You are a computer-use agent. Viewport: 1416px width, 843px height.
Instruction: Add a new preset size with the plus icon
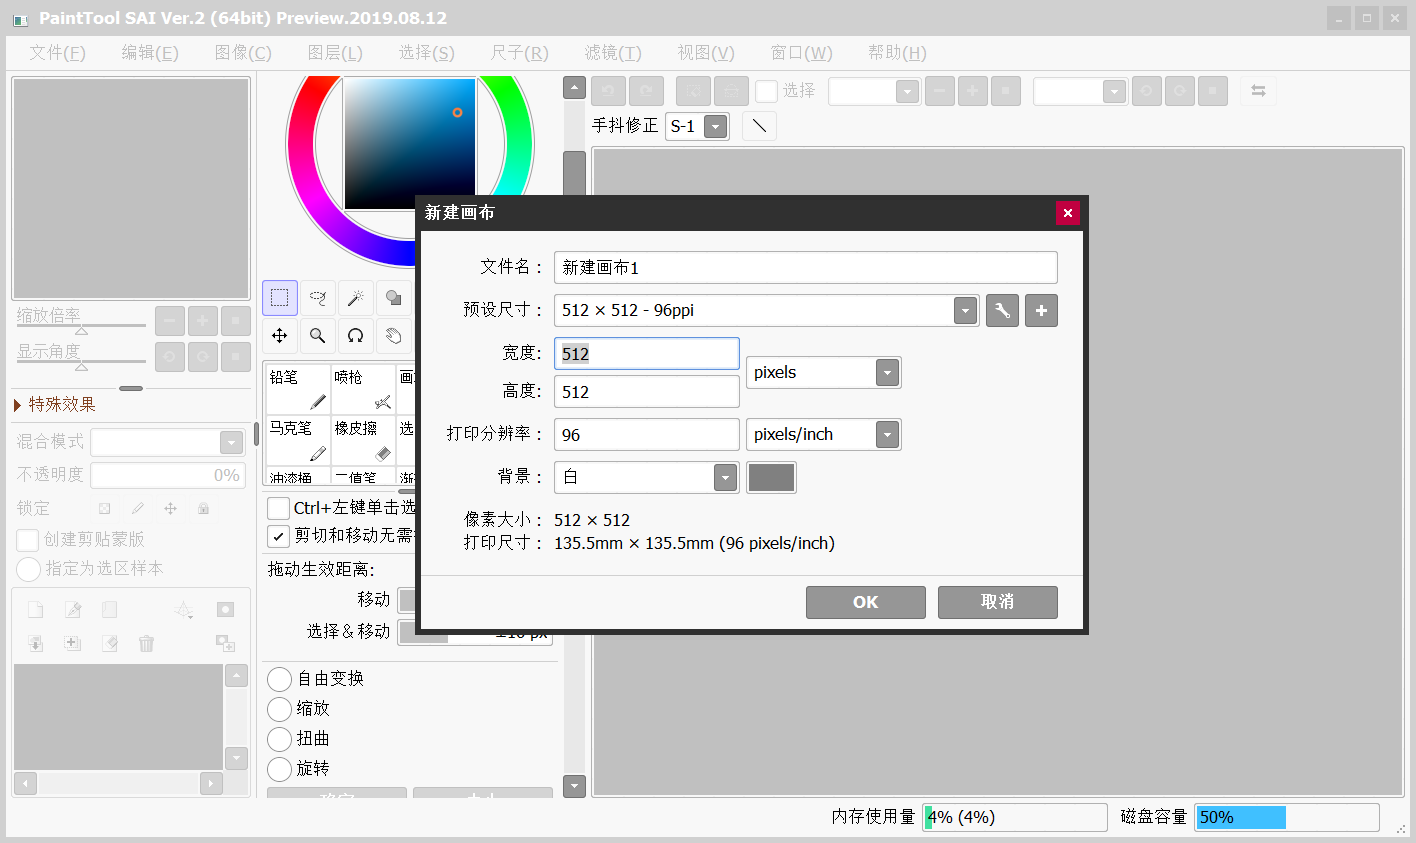[x=1041, y=311]
